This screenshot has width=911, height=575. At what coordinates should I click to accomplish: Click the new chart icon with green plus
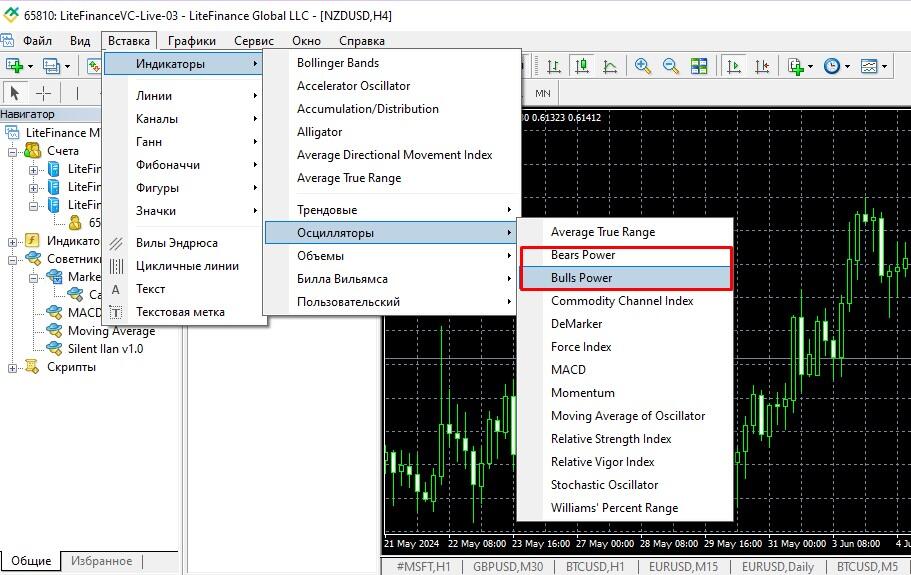15,66
